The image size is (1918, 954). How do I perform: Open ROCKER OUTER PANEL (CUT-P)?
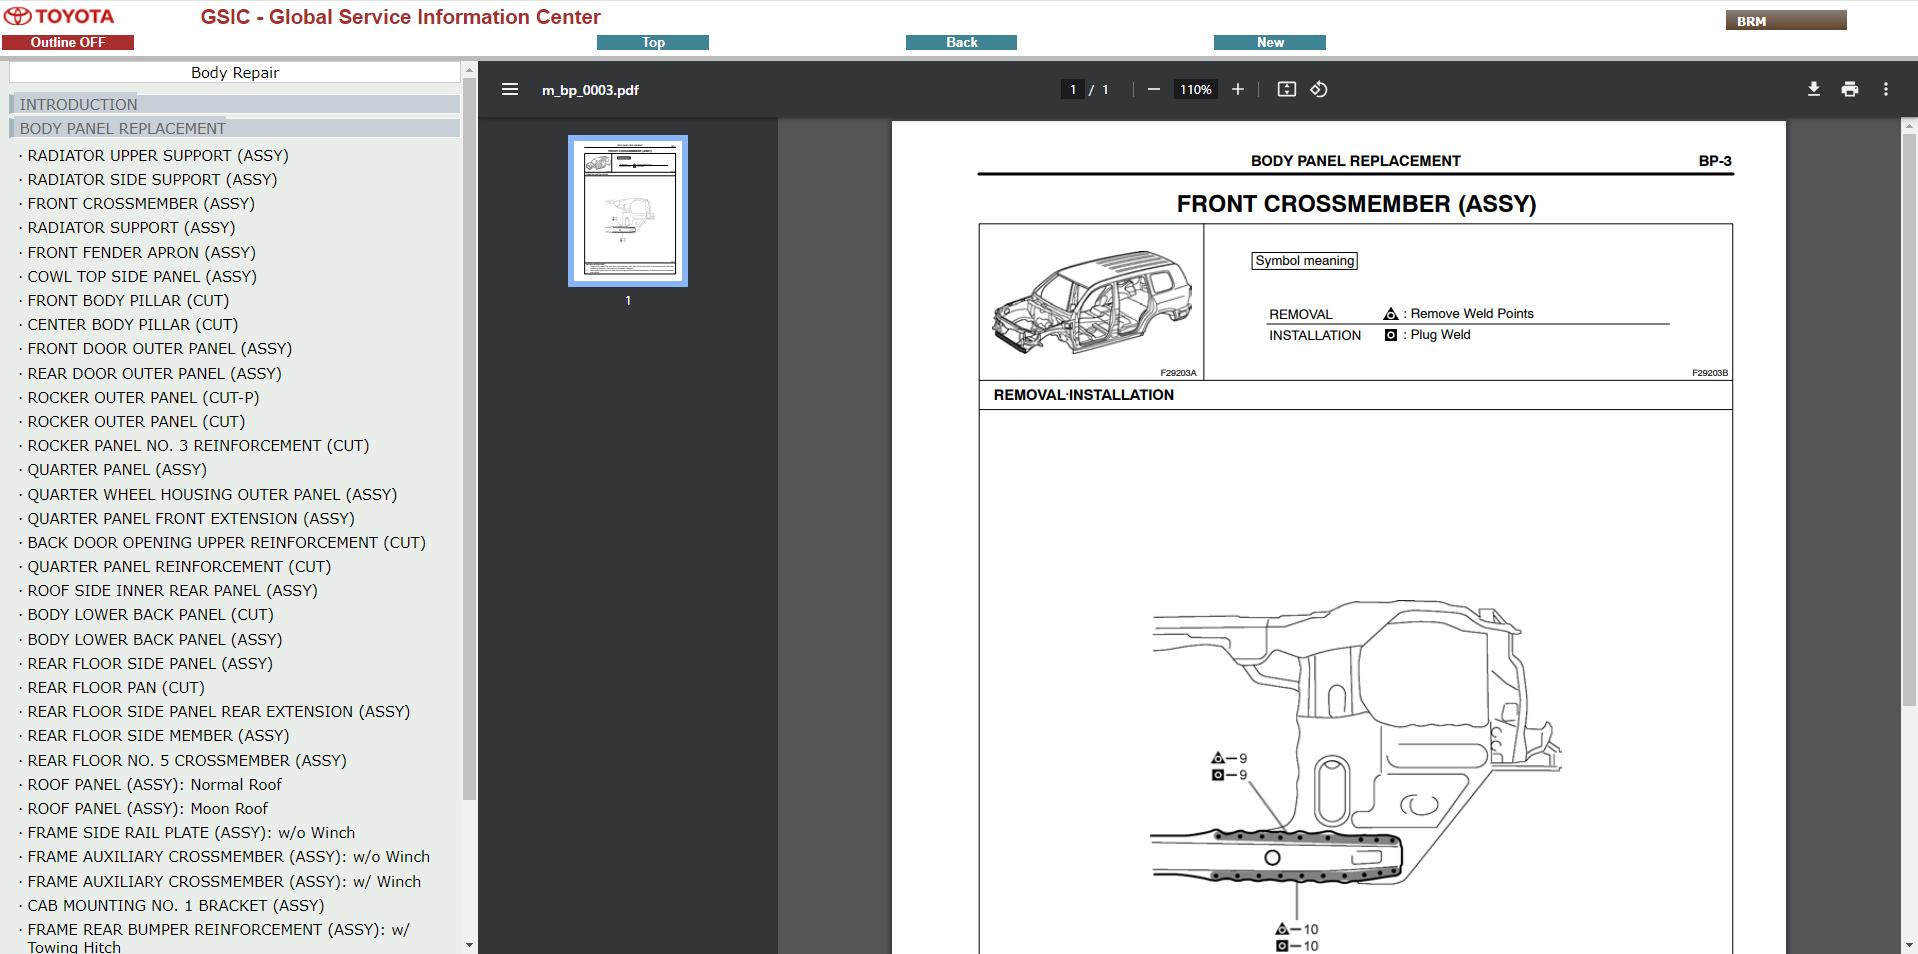pos(143,397)
